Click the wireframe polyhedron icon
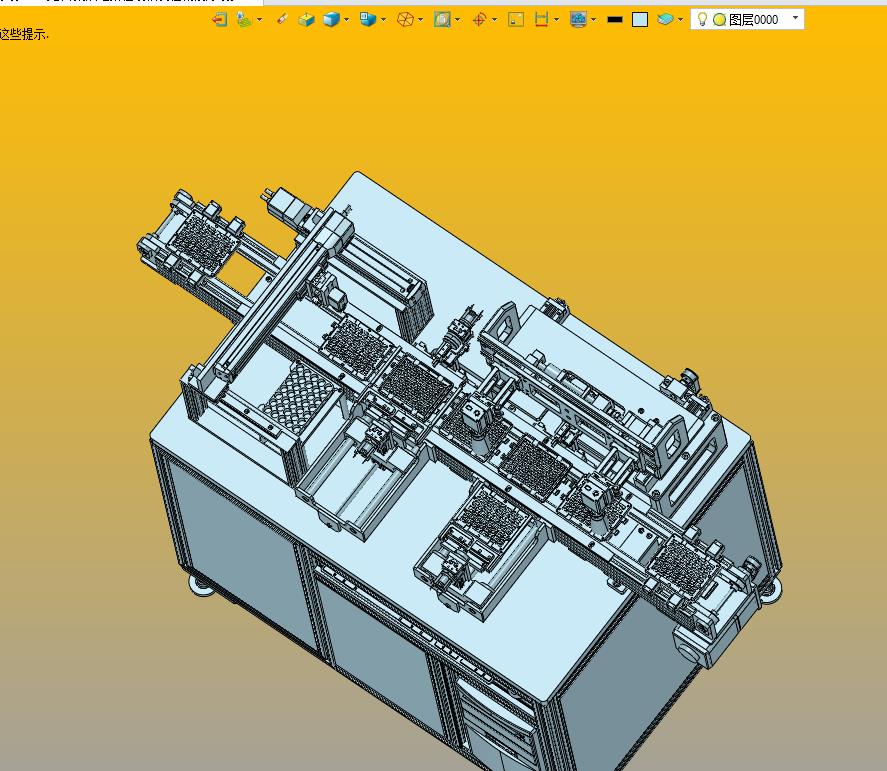This screenshot has width=887, height=771. click(x=405, y=19)
